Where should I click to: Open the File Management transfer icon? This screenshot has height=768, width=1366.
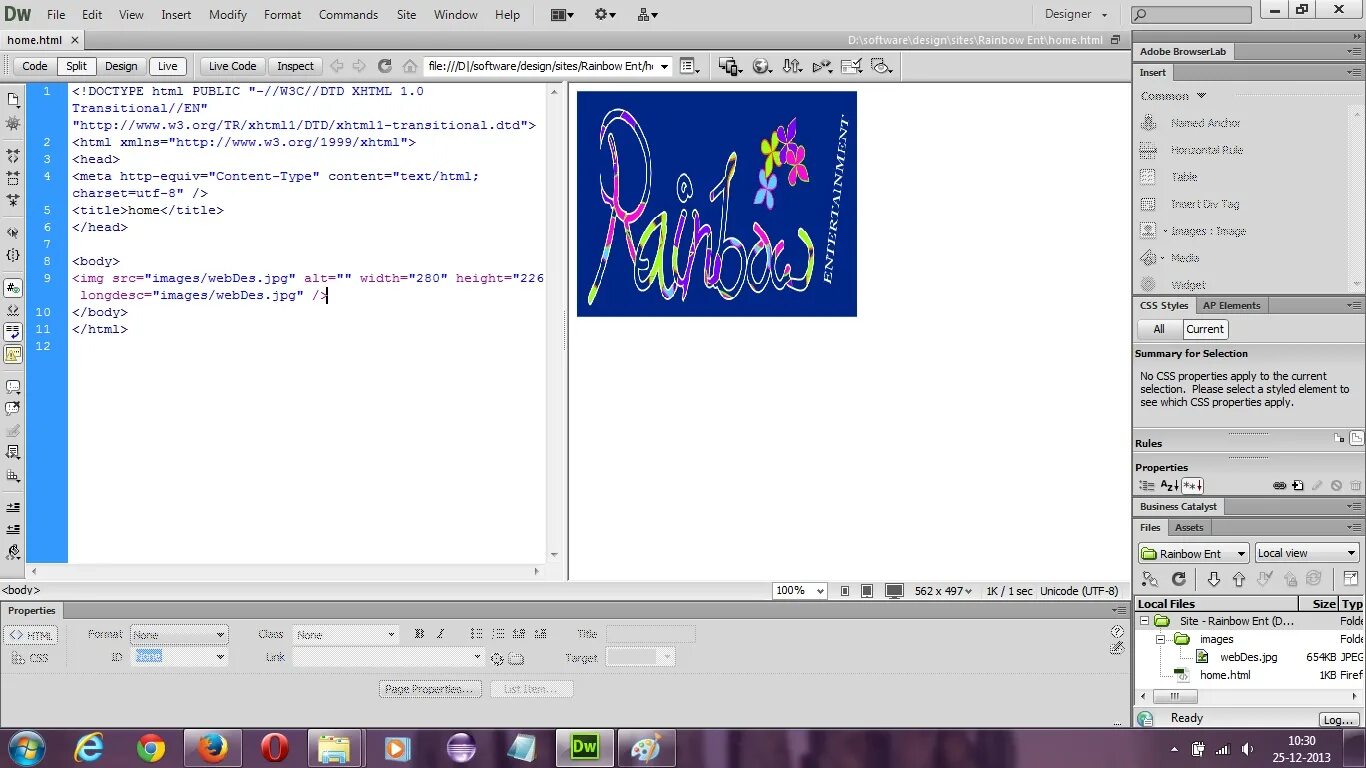[792, 66]
